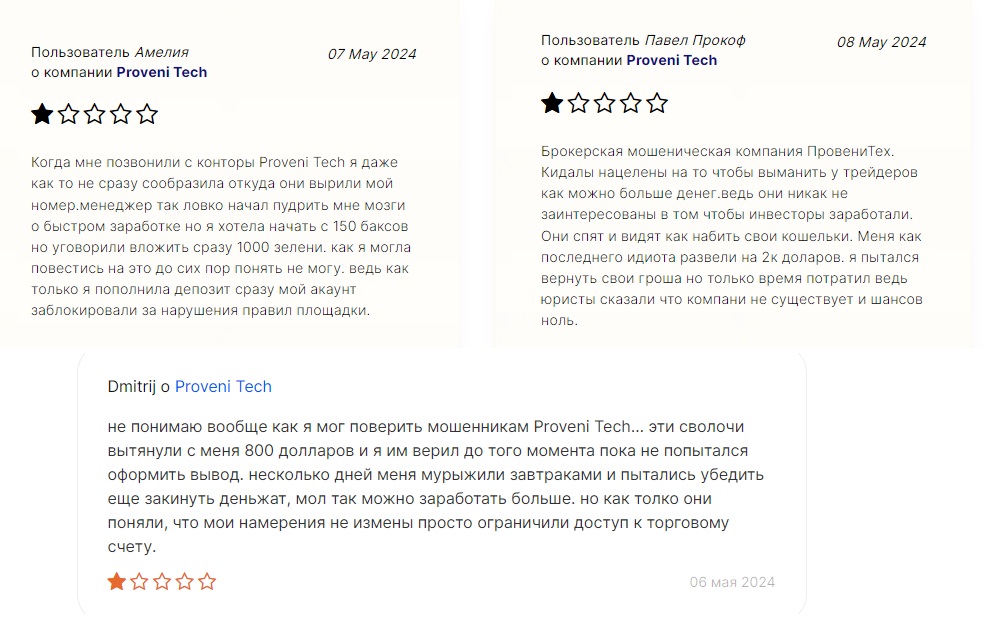Click the last orange star in Dmitrij's rating
The height and width of the screenshot is (633, 991).
click(207, 581)
